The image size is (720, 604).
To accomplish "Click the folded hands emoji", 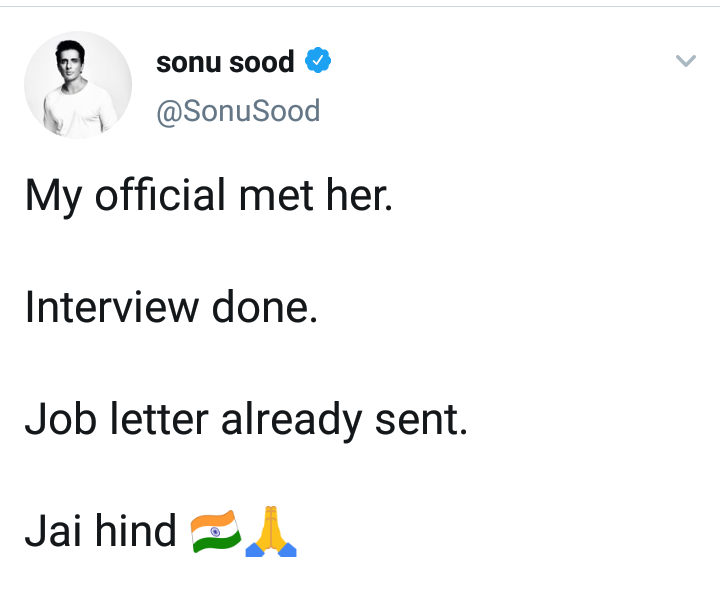I will (x=273, y=531).
